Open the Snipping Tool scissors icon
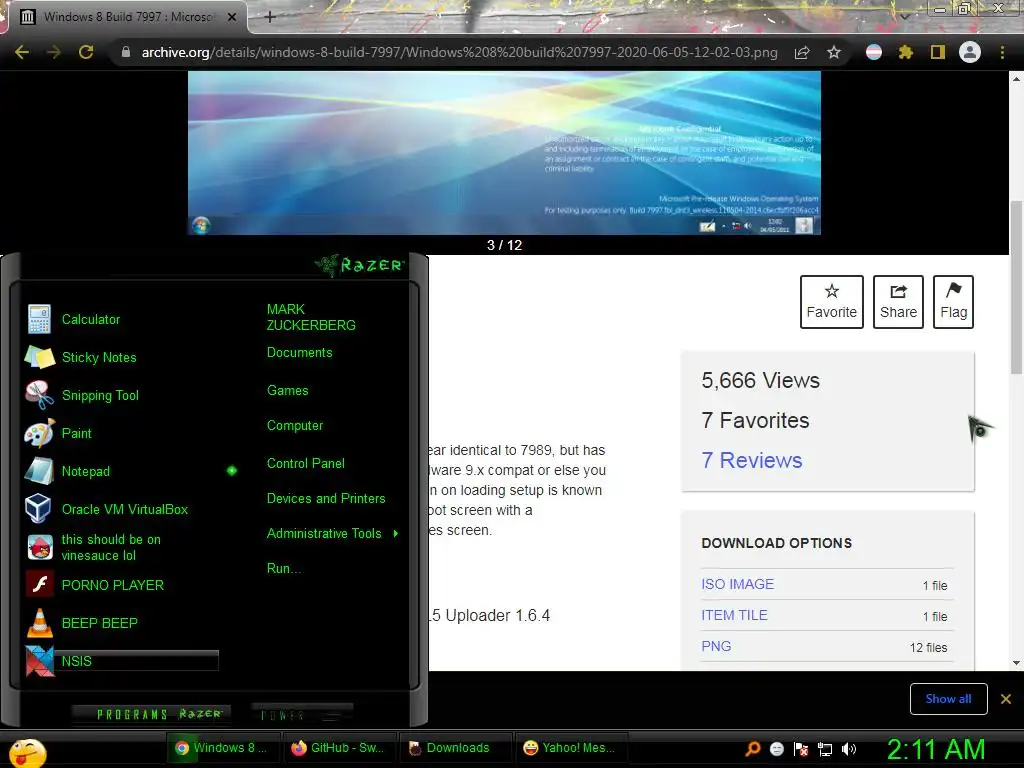The image size is (1024, 768). [39, 395]
